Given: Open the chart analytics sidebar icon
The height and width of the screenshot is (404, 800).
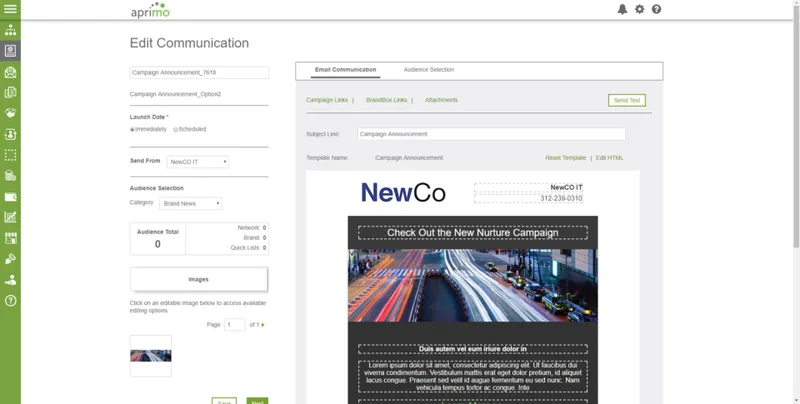Looking at the screenshot, I should coord(10,217).
